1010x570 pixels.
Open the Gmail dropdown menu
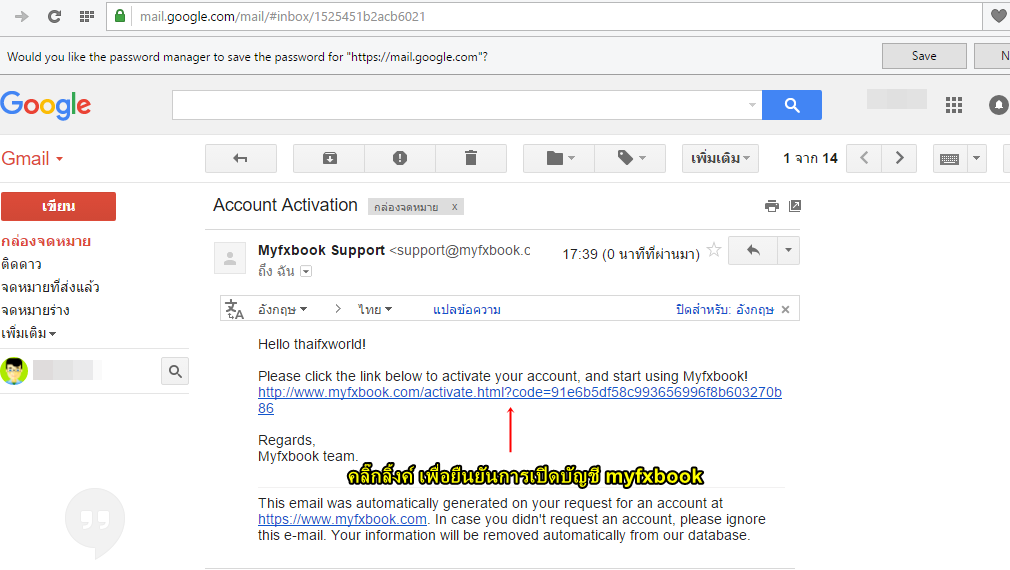point(32,158)
